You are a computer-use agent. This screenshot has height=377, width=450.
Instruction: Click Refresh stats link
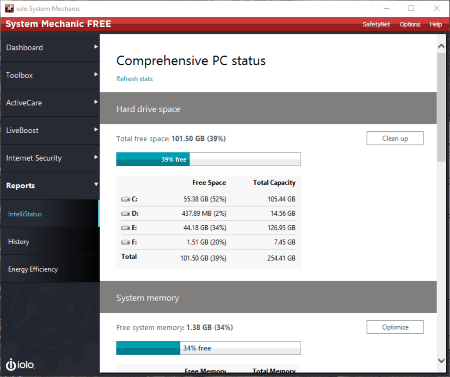tap(135, 79)
